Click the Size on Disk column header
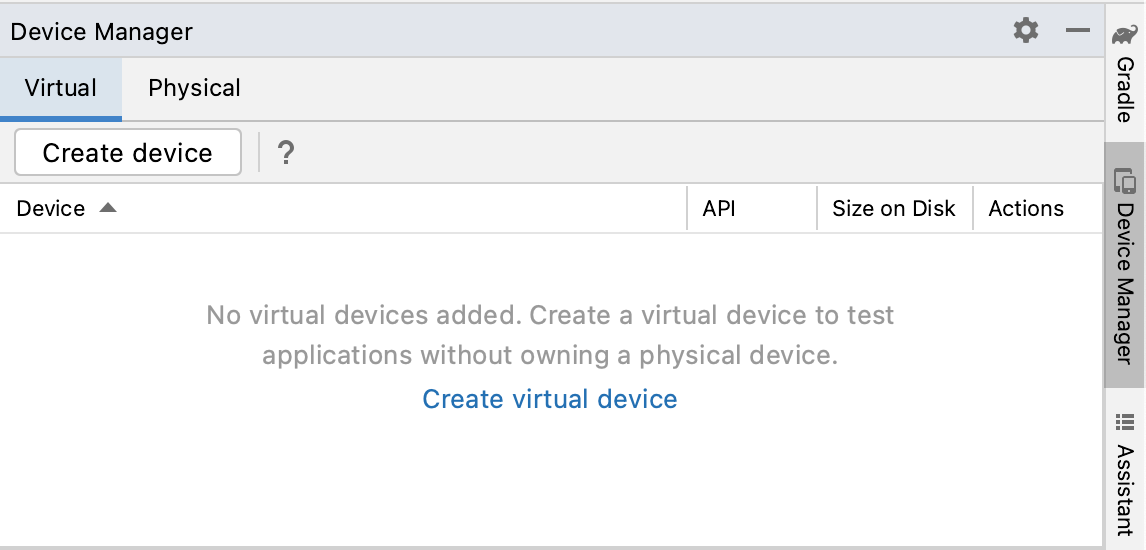Screen dimensions: 1146x550 [x=894, y=209]
